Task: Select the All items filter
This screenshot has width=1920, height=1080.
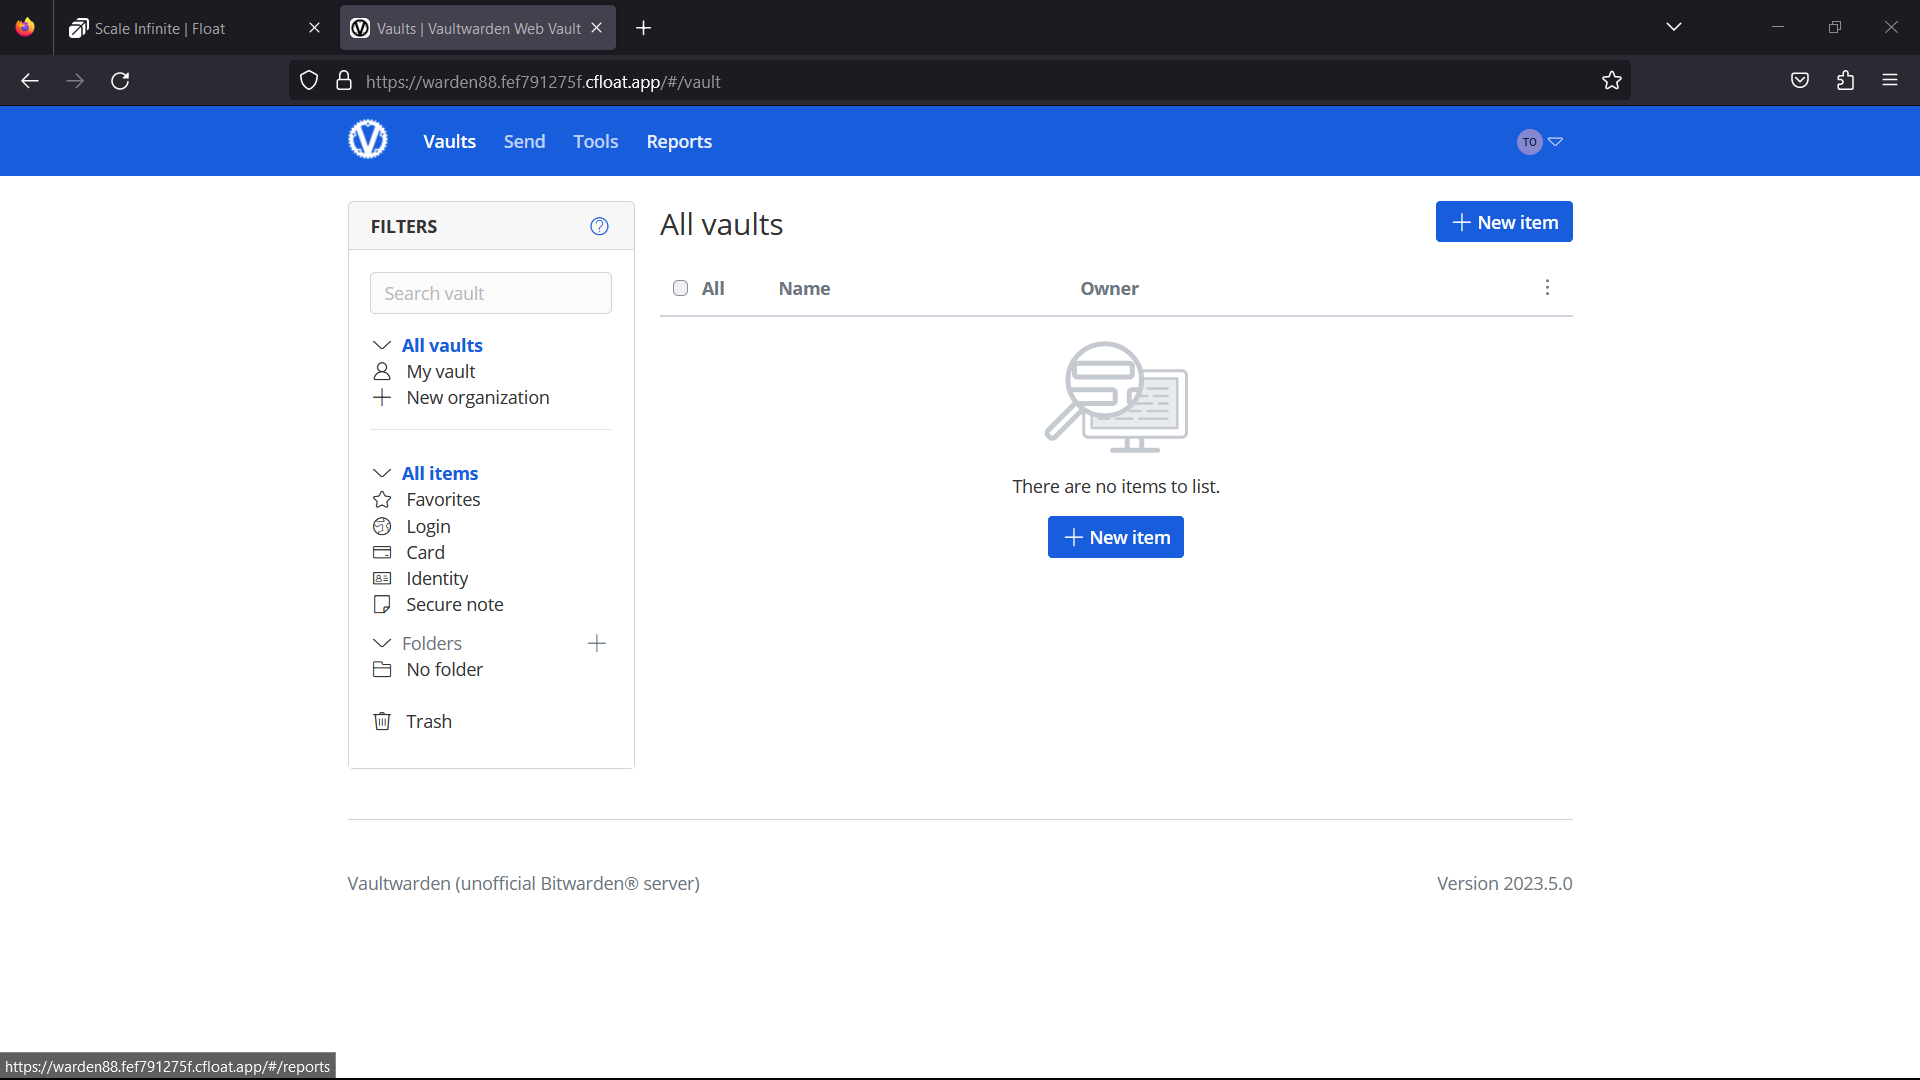Action: (x=440, y=473)
